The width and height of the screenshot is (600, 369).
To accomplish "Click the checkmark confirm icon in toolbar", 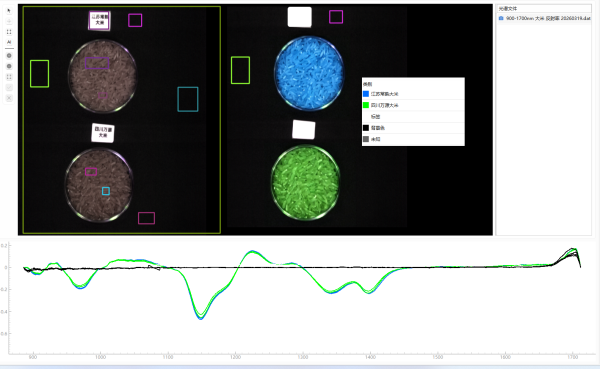I will (x=9, y=88).
